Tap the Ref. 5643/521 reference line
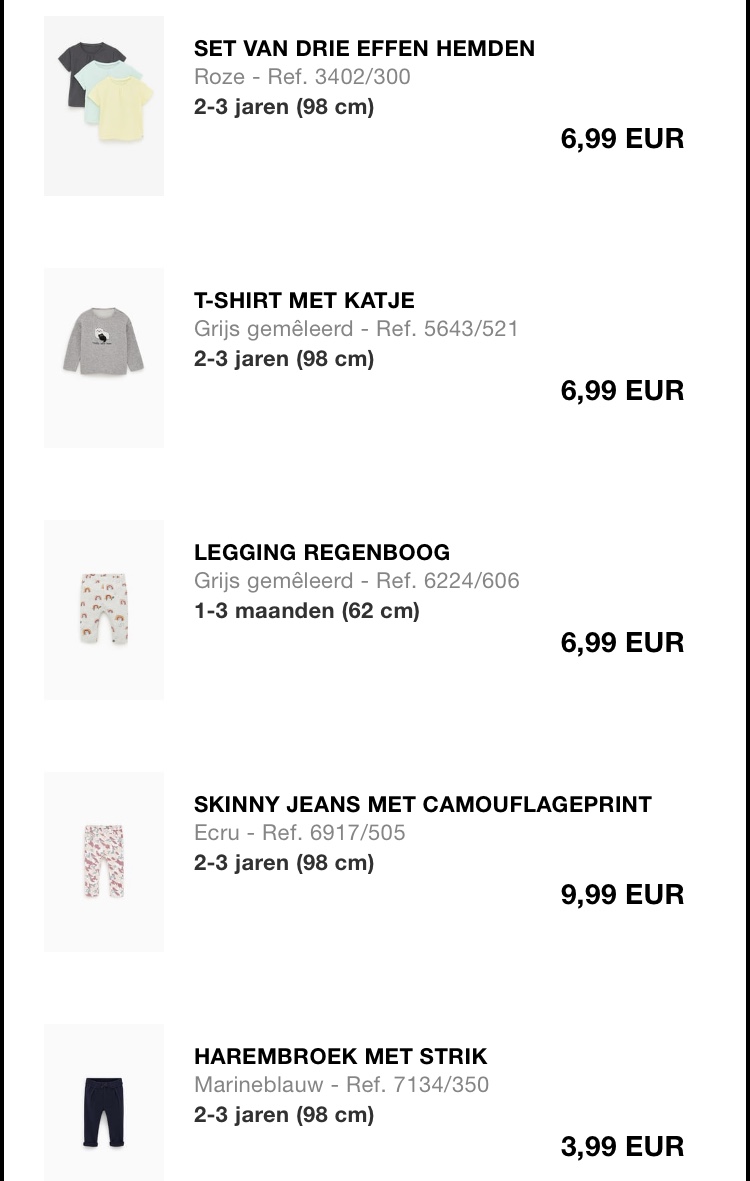750x1181 pixels. tap(356, 329)
